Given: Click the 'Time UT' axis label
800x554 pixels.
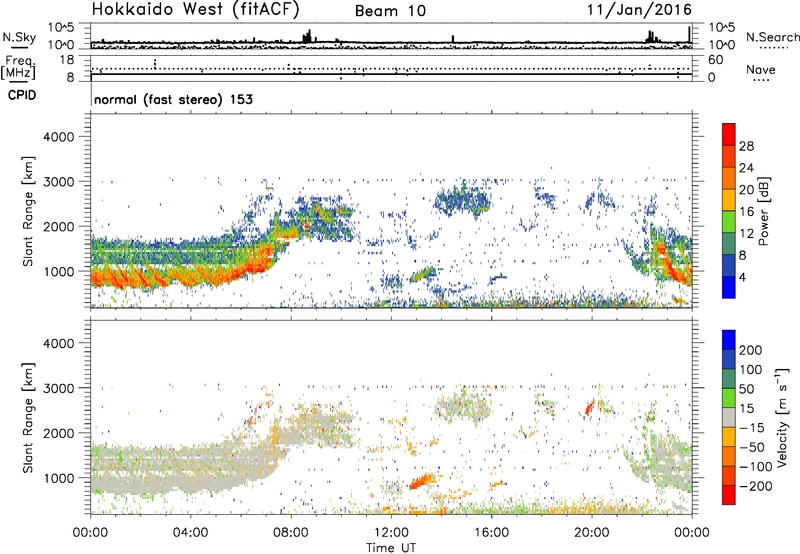Looking at the screenshot, I should [x=391, y=548].
